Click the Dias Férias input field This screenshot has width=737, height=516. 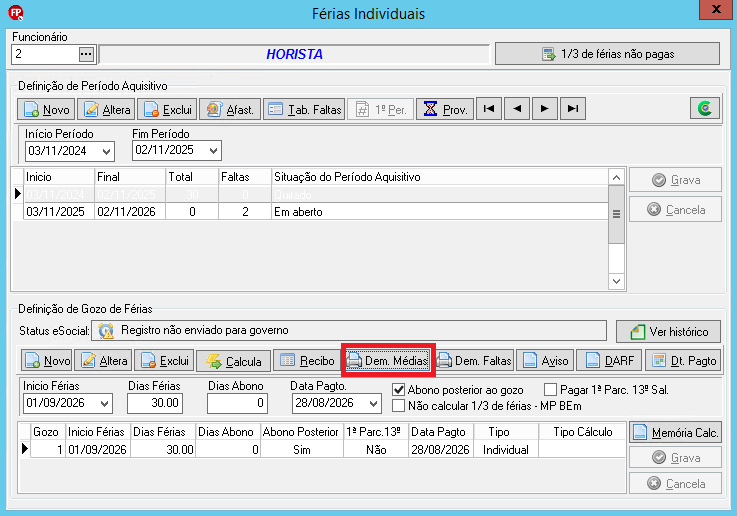coord(155,403)
